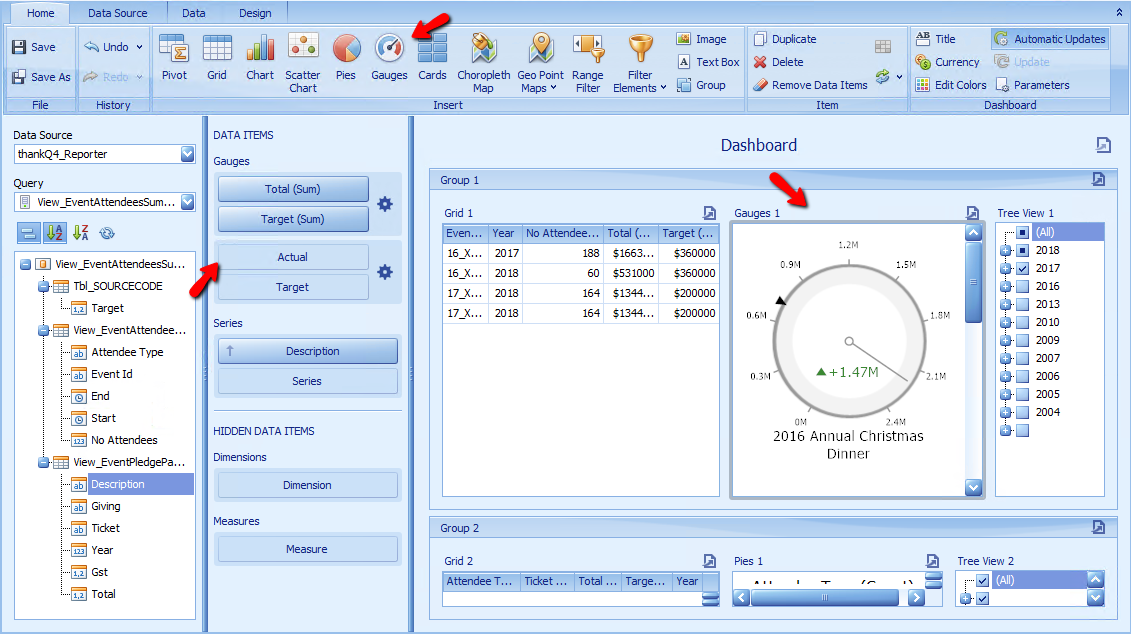Sort fields descending A-Z icon
The width and height of the screenshot is (1131, 634).
(x=81, y=233)
